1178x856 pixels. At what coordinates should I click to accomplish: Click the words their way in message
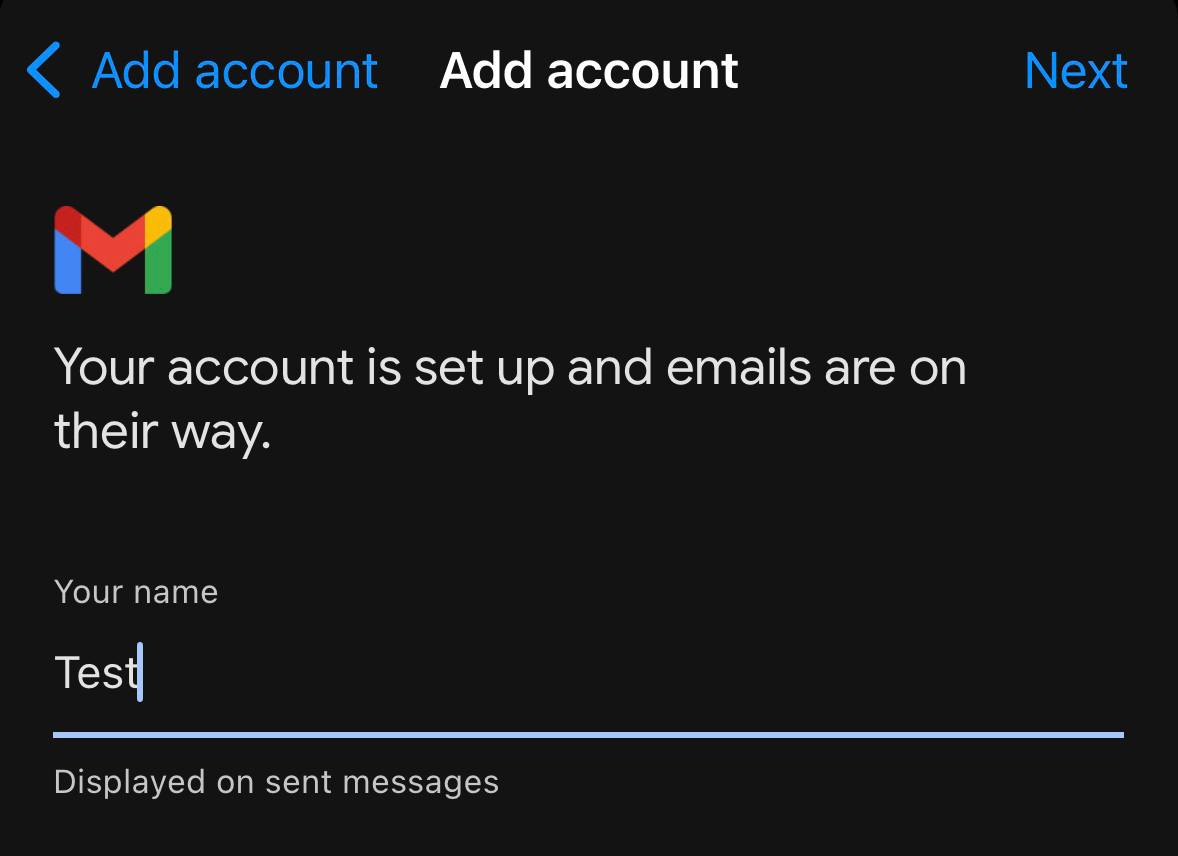(x=162, y=432)
